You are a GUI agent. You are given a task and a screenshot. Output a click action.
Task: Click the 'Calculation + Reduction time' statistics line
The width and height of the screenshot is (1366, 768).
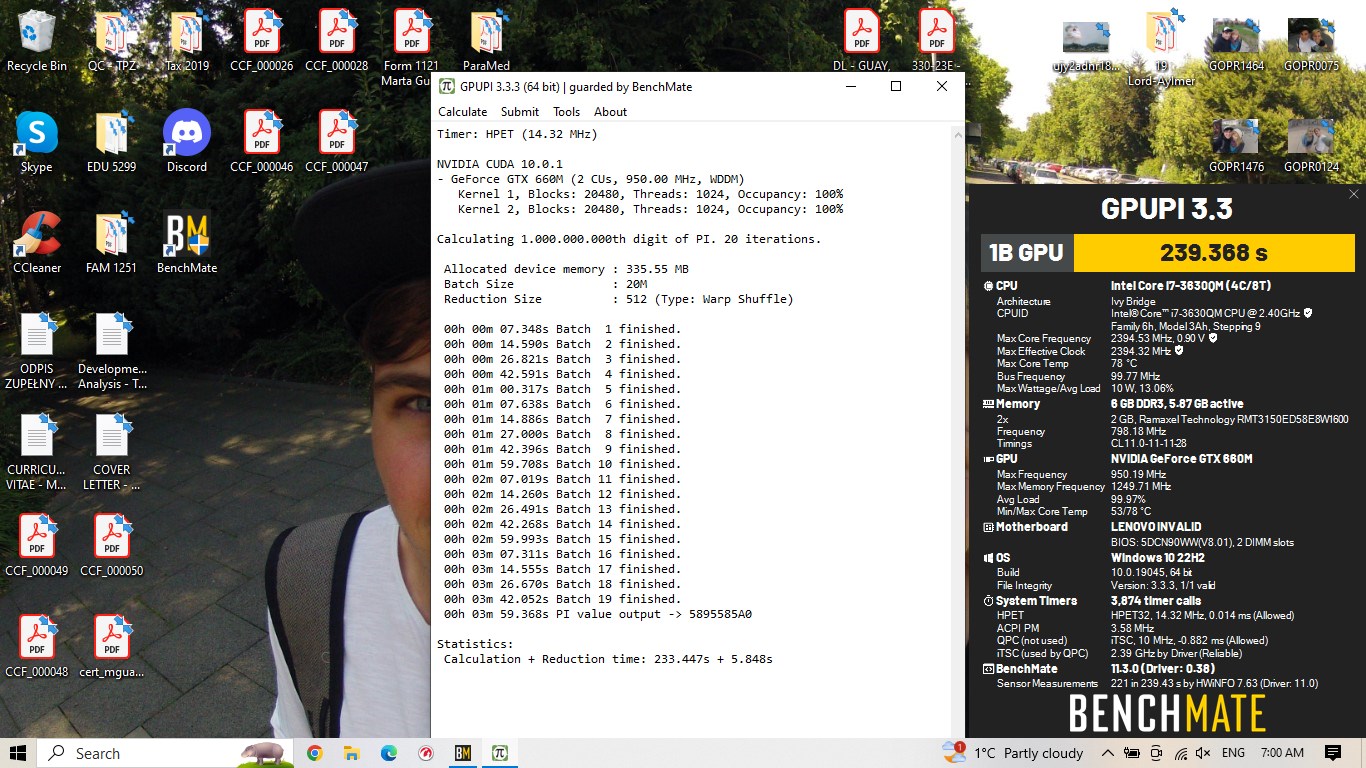tap(608, 659)
